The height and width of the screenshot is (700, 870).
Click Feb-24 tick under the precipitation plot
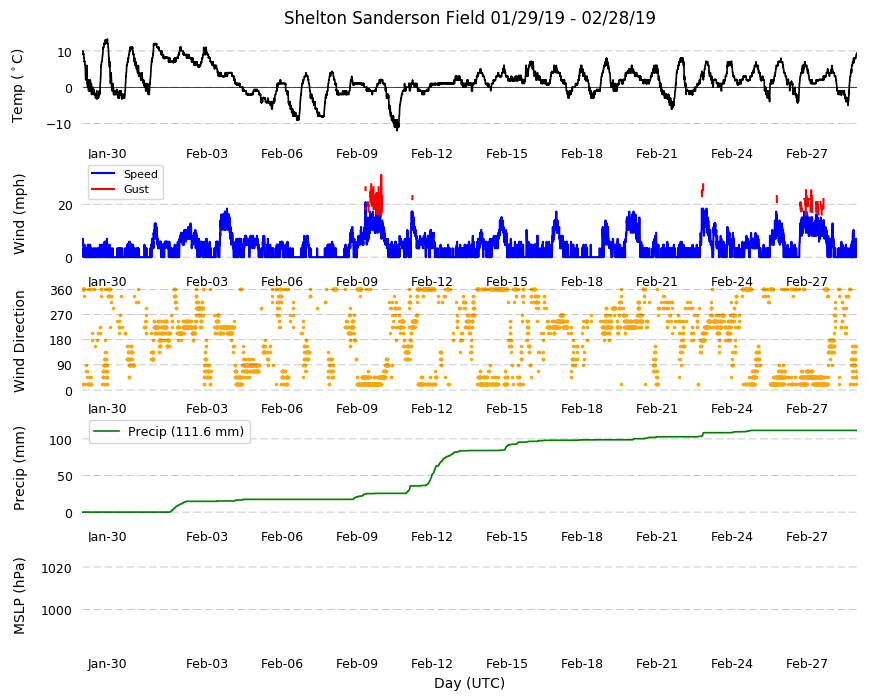(x=731, y=536)
